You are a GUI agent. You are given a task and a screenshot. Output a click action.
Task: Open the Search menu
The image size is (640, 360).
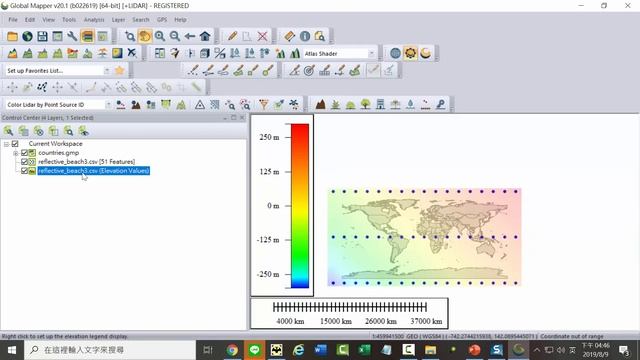(x=140, y=20)
